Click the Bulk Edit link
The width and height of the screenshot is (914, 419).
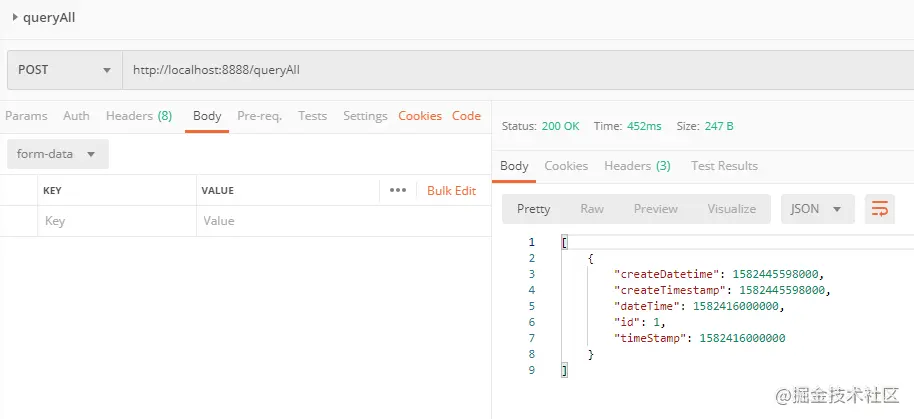coord(451,190)
